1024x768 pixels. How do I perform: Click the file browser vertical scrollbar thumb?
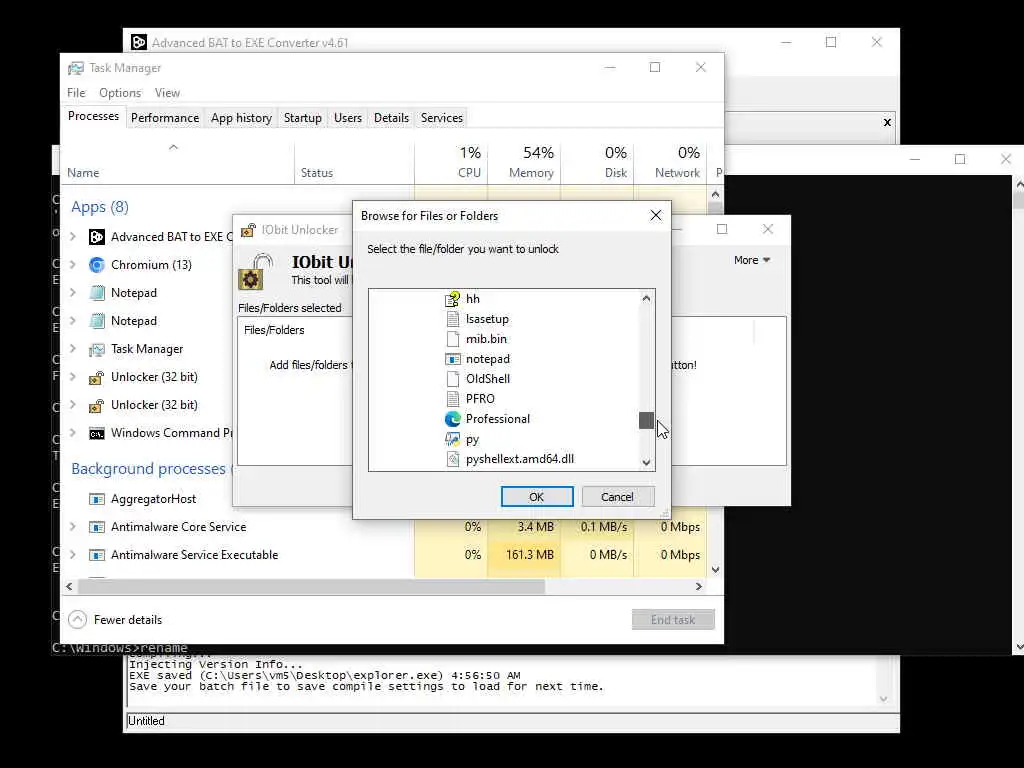click(x=647, y=421)
